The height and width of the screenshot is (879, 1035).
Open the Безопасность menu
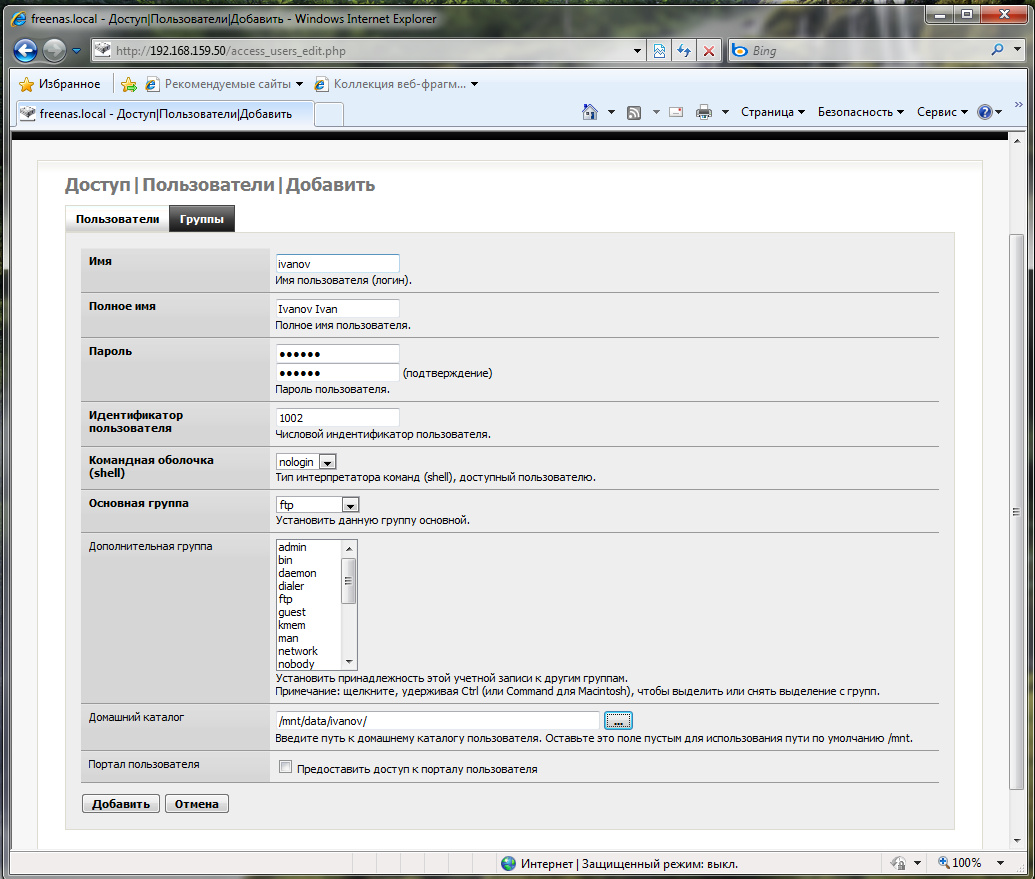pos(860,112)
